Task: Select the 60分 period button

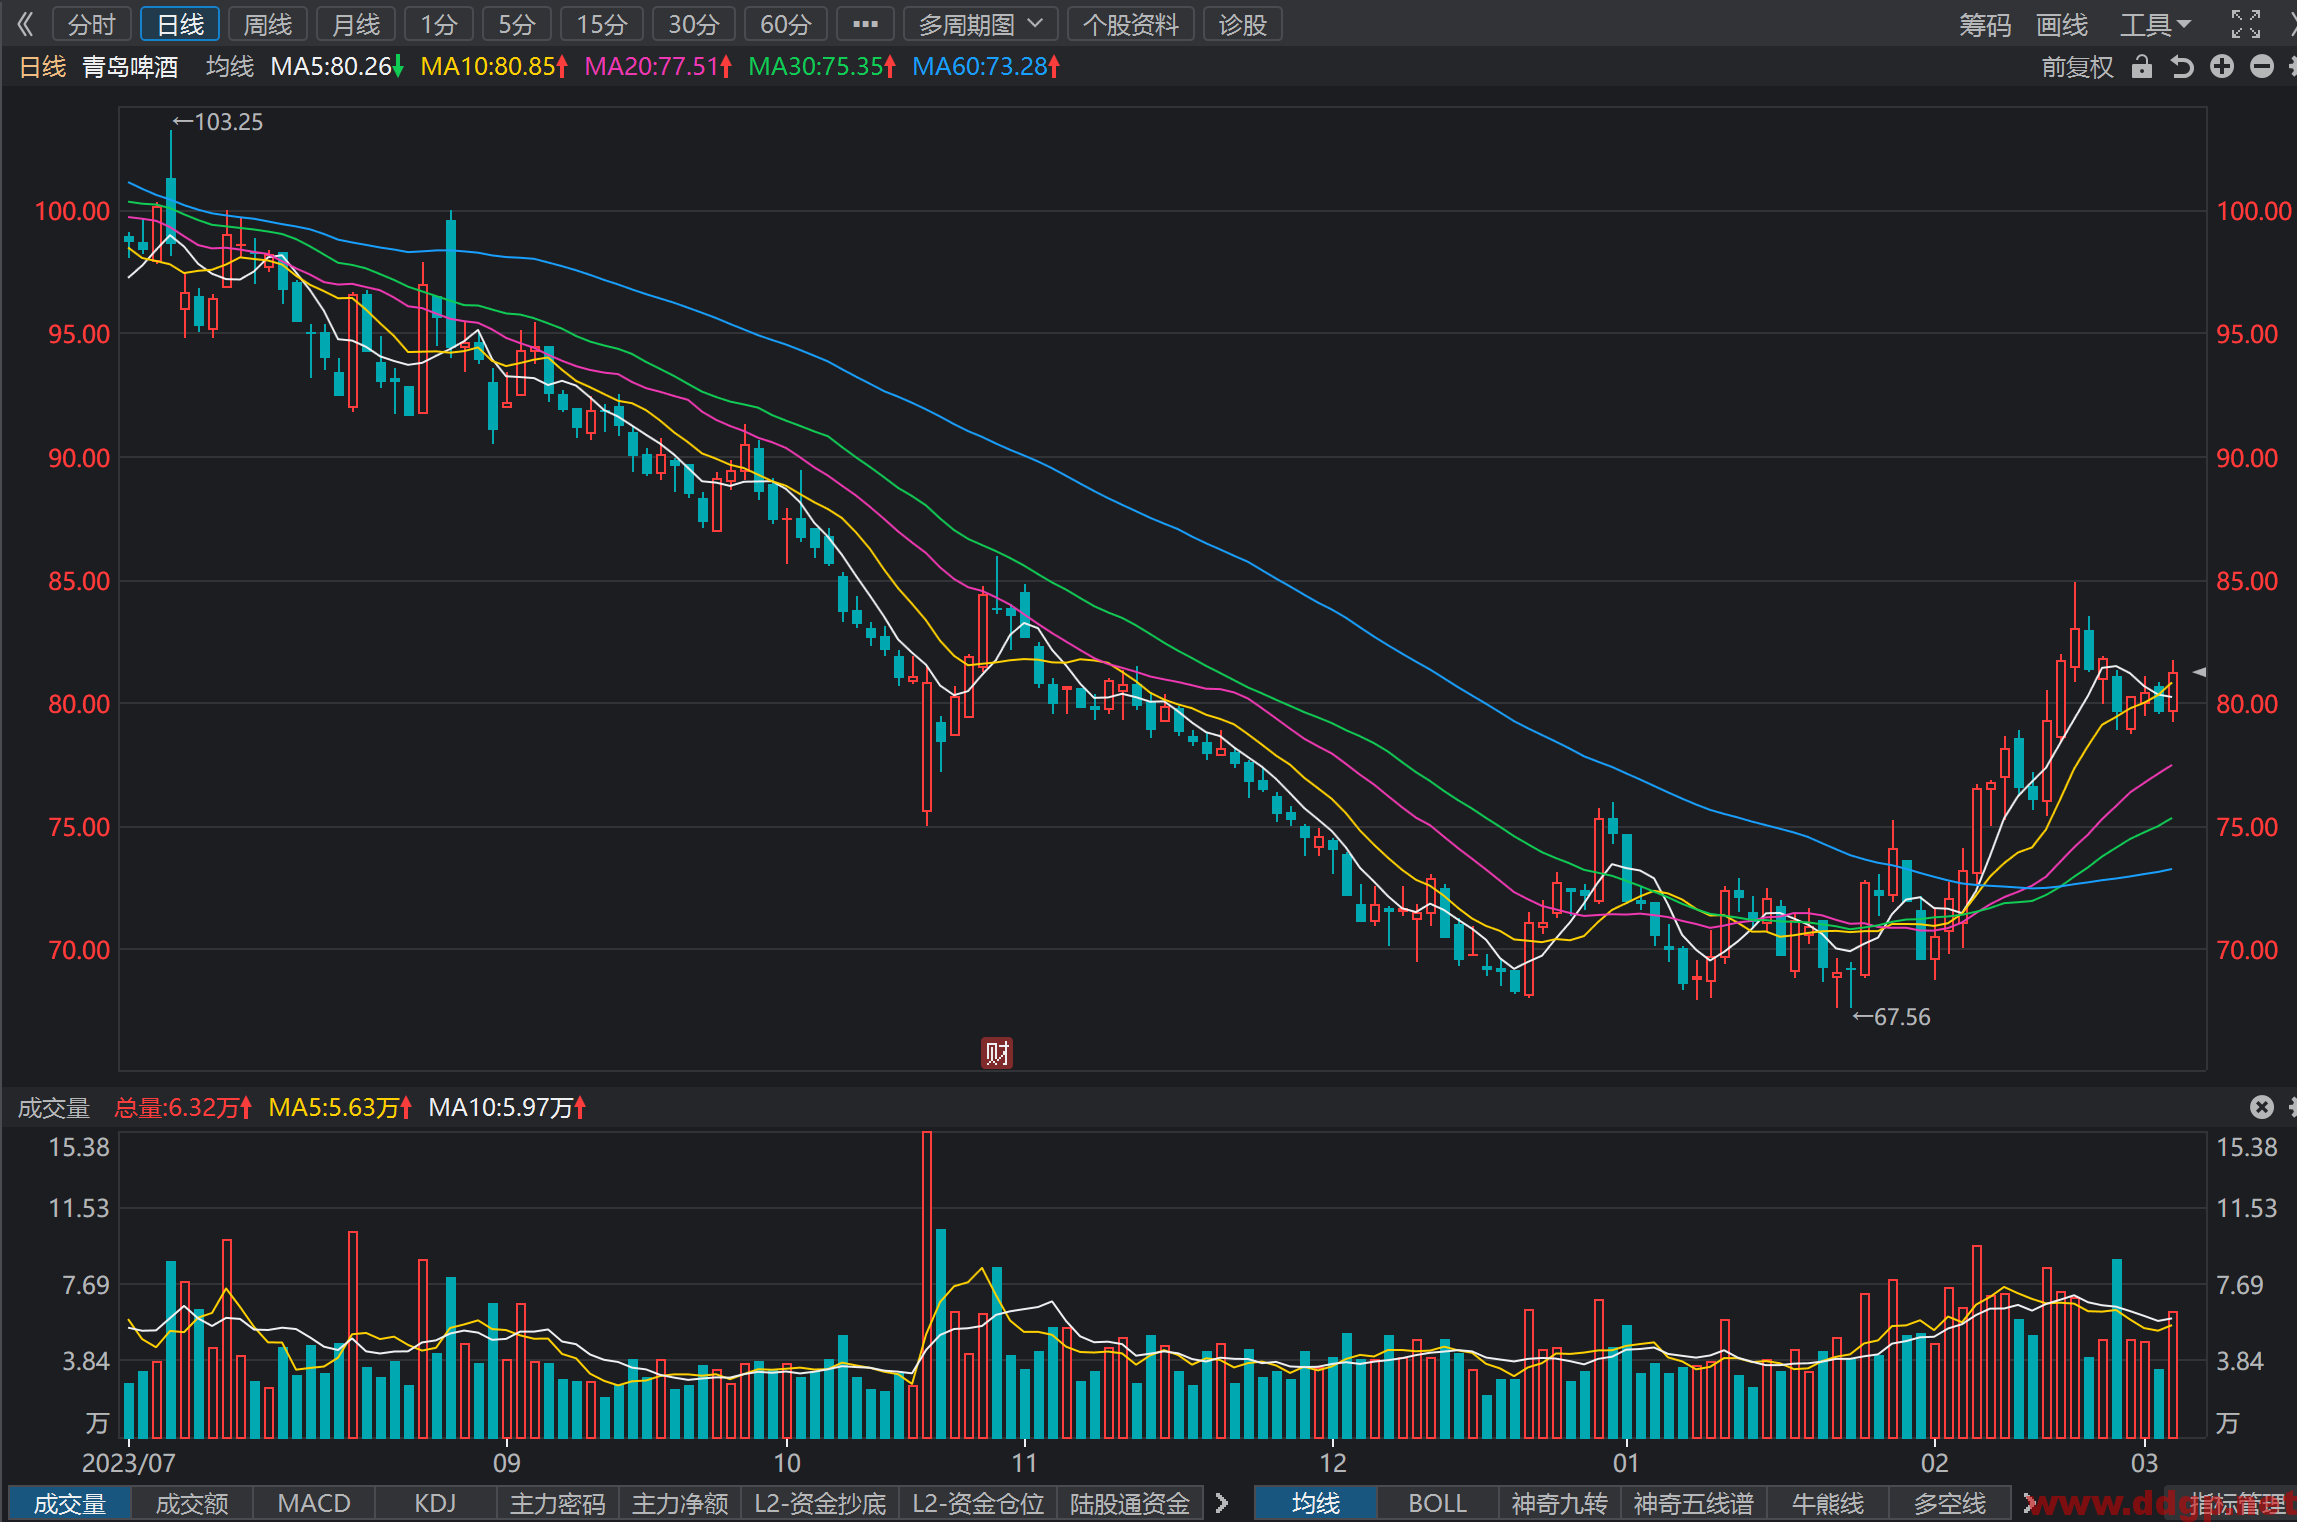Action: pos(786,24)
